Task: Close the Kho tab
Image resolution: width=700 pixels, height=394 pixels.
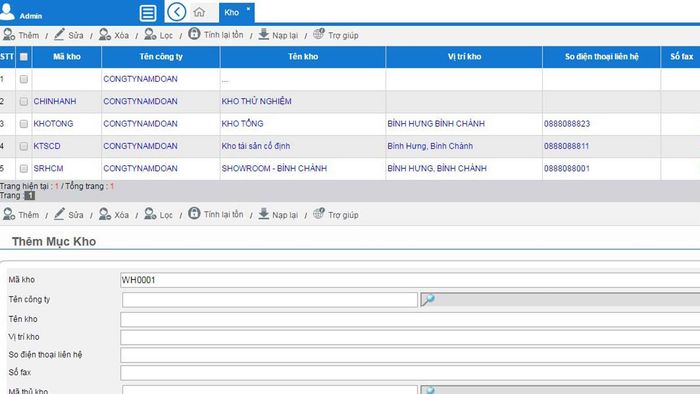Action: click(248, 8)
